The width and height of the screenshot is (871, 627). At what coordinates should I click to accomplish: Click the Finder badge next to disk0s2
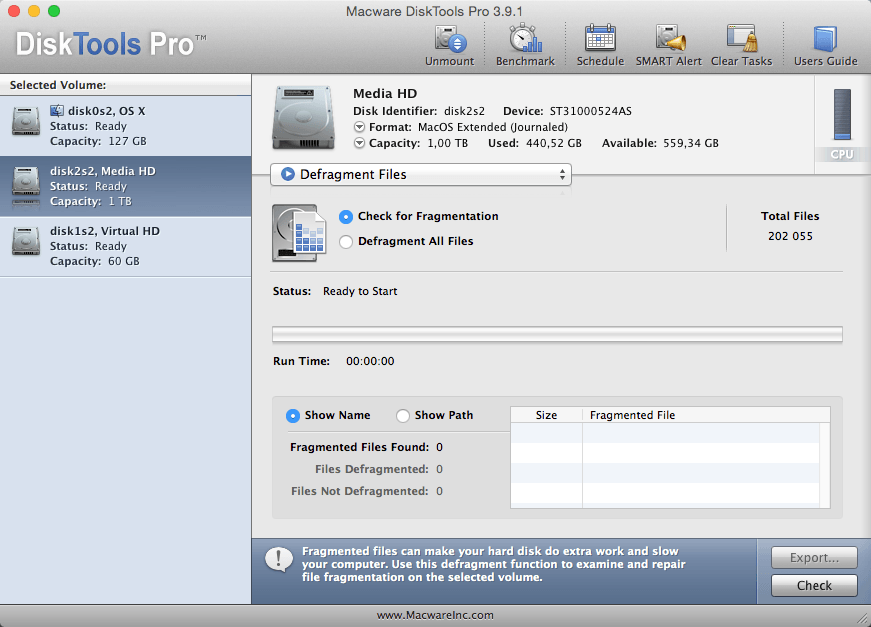click(x=57, y=111)
